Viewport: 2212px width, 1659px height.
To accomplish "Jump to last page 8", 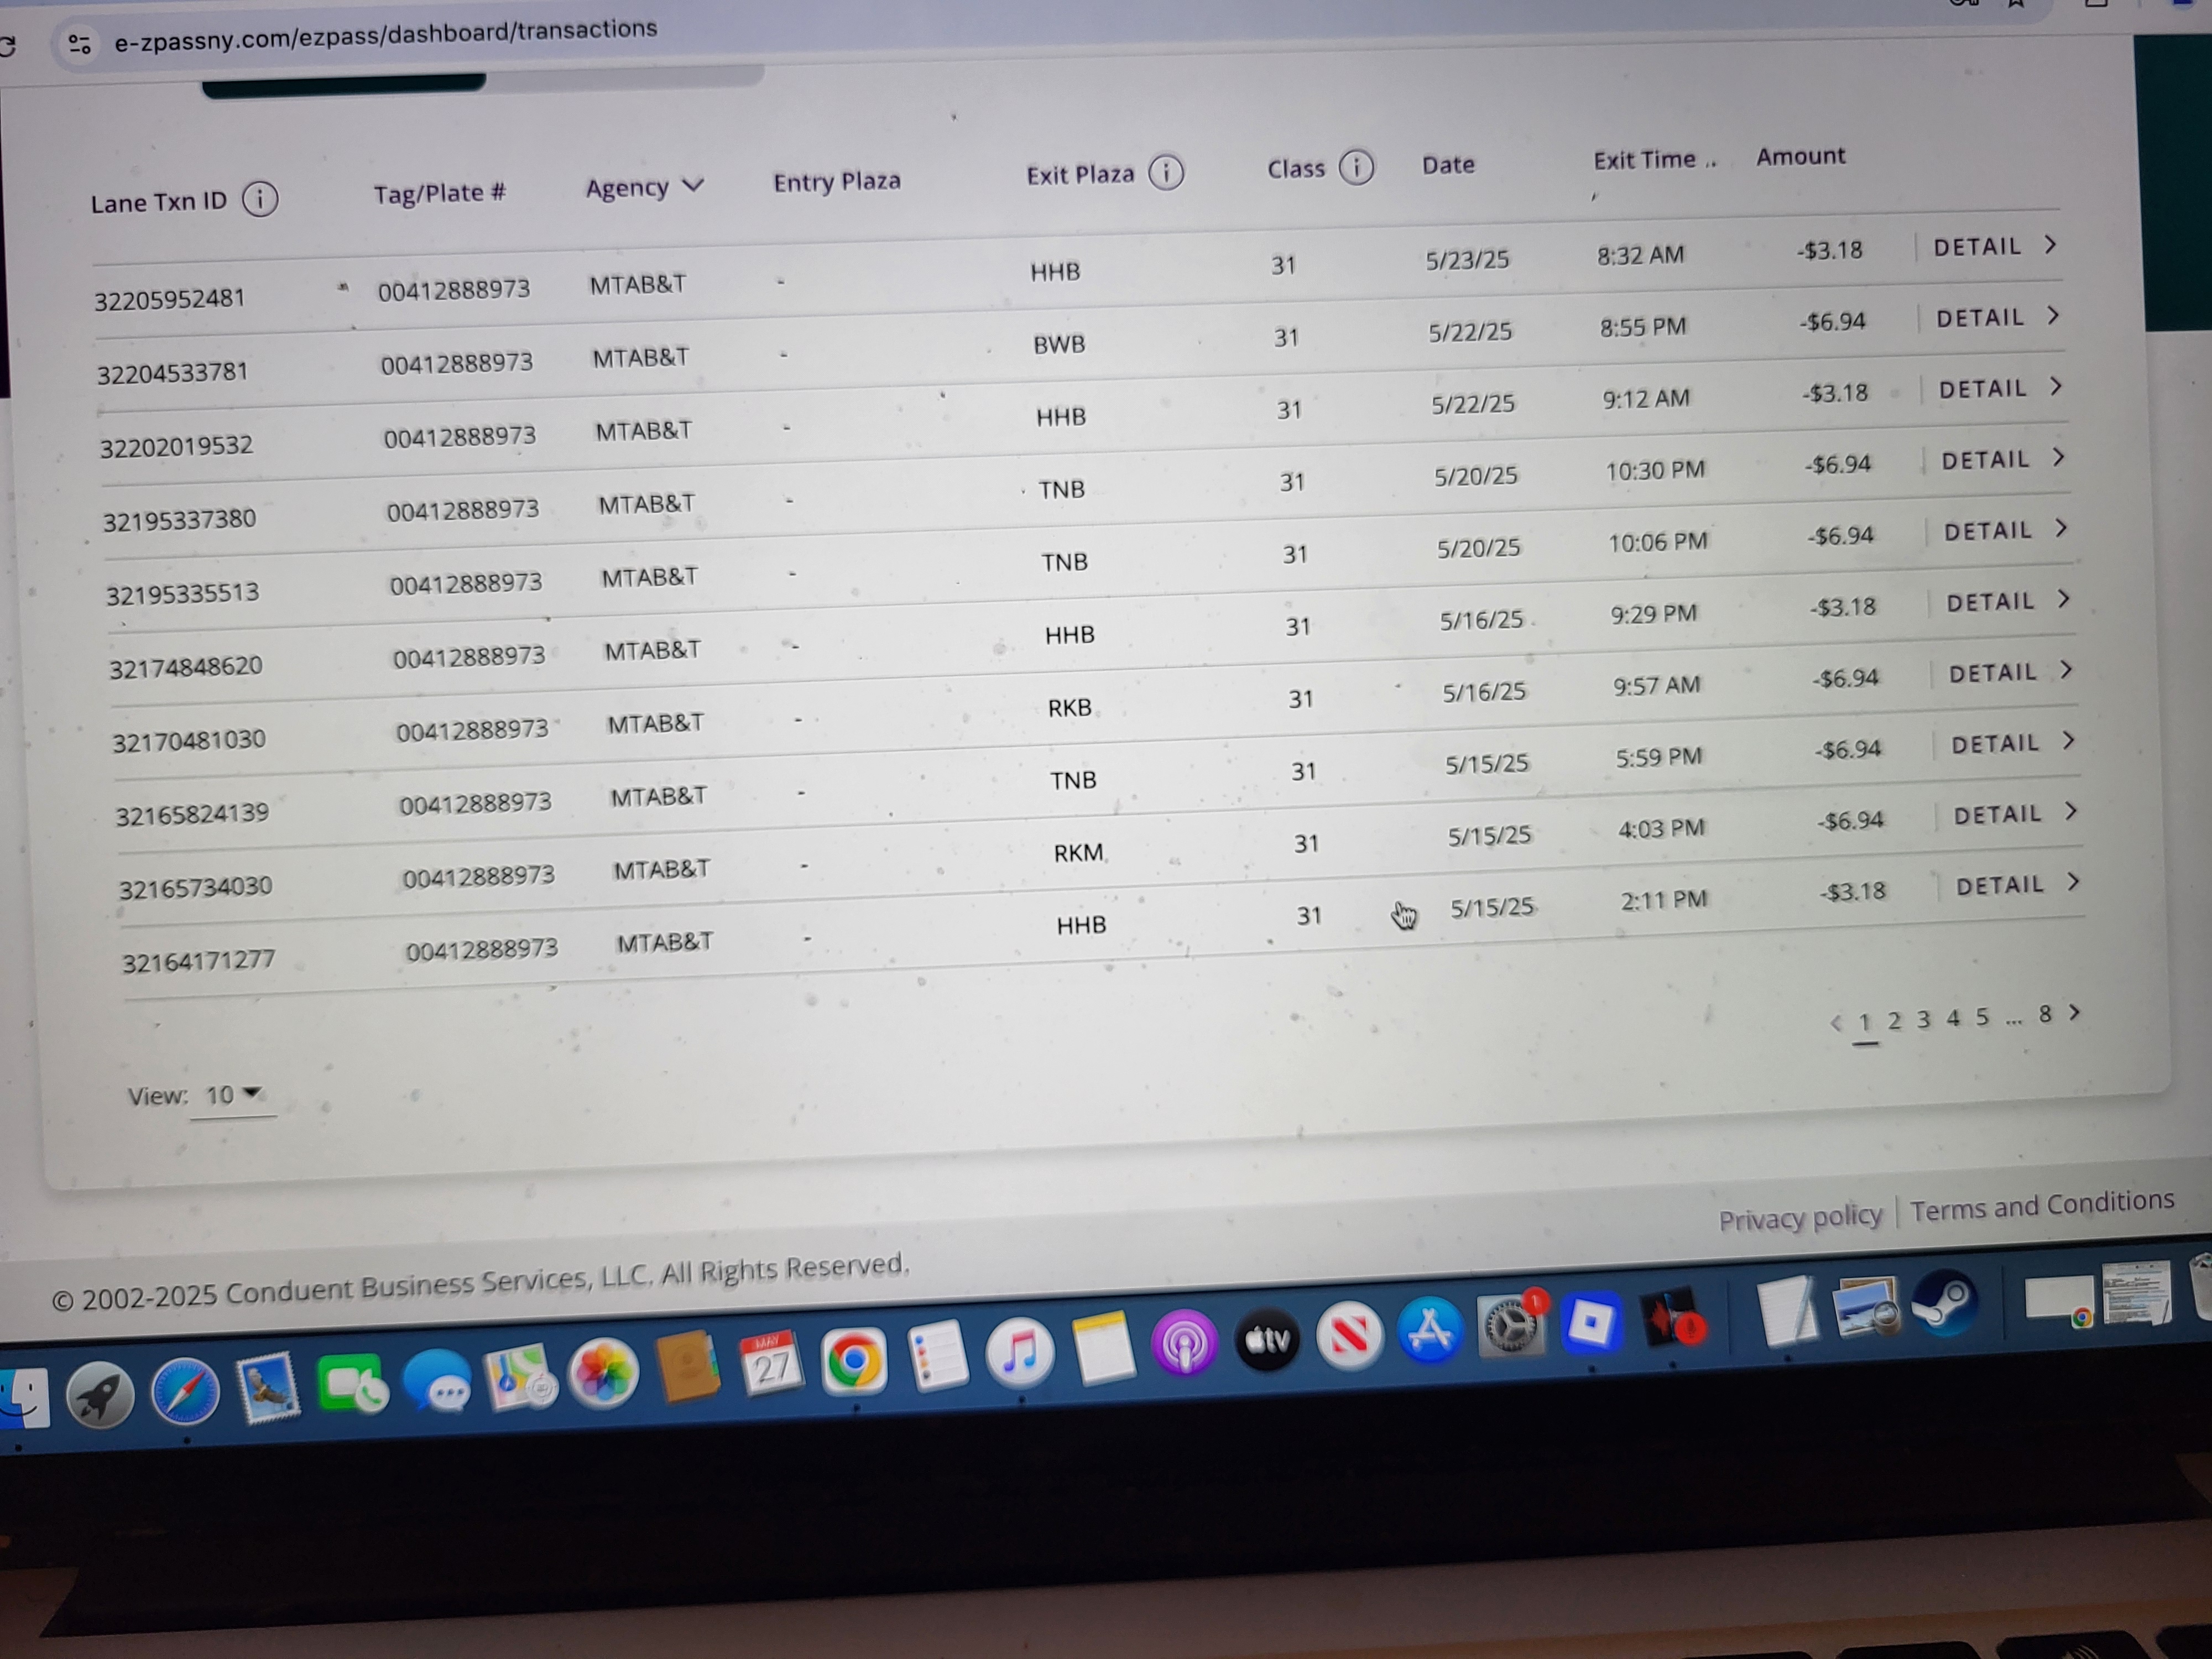I will [x=2045, y=1014].
